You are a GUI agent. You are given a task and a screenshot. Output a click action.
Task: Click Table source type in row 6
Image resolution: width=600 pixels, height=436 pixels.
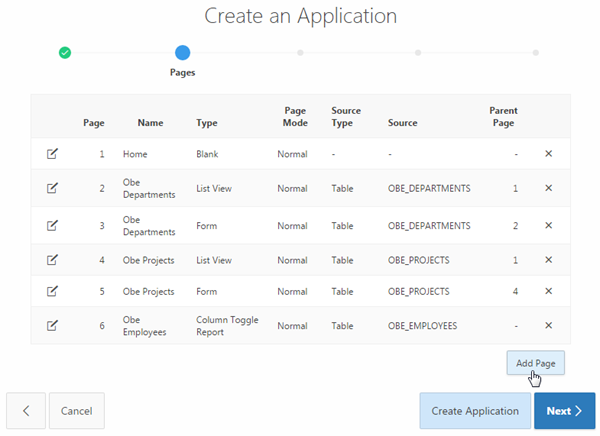click(x=342, y=326)
